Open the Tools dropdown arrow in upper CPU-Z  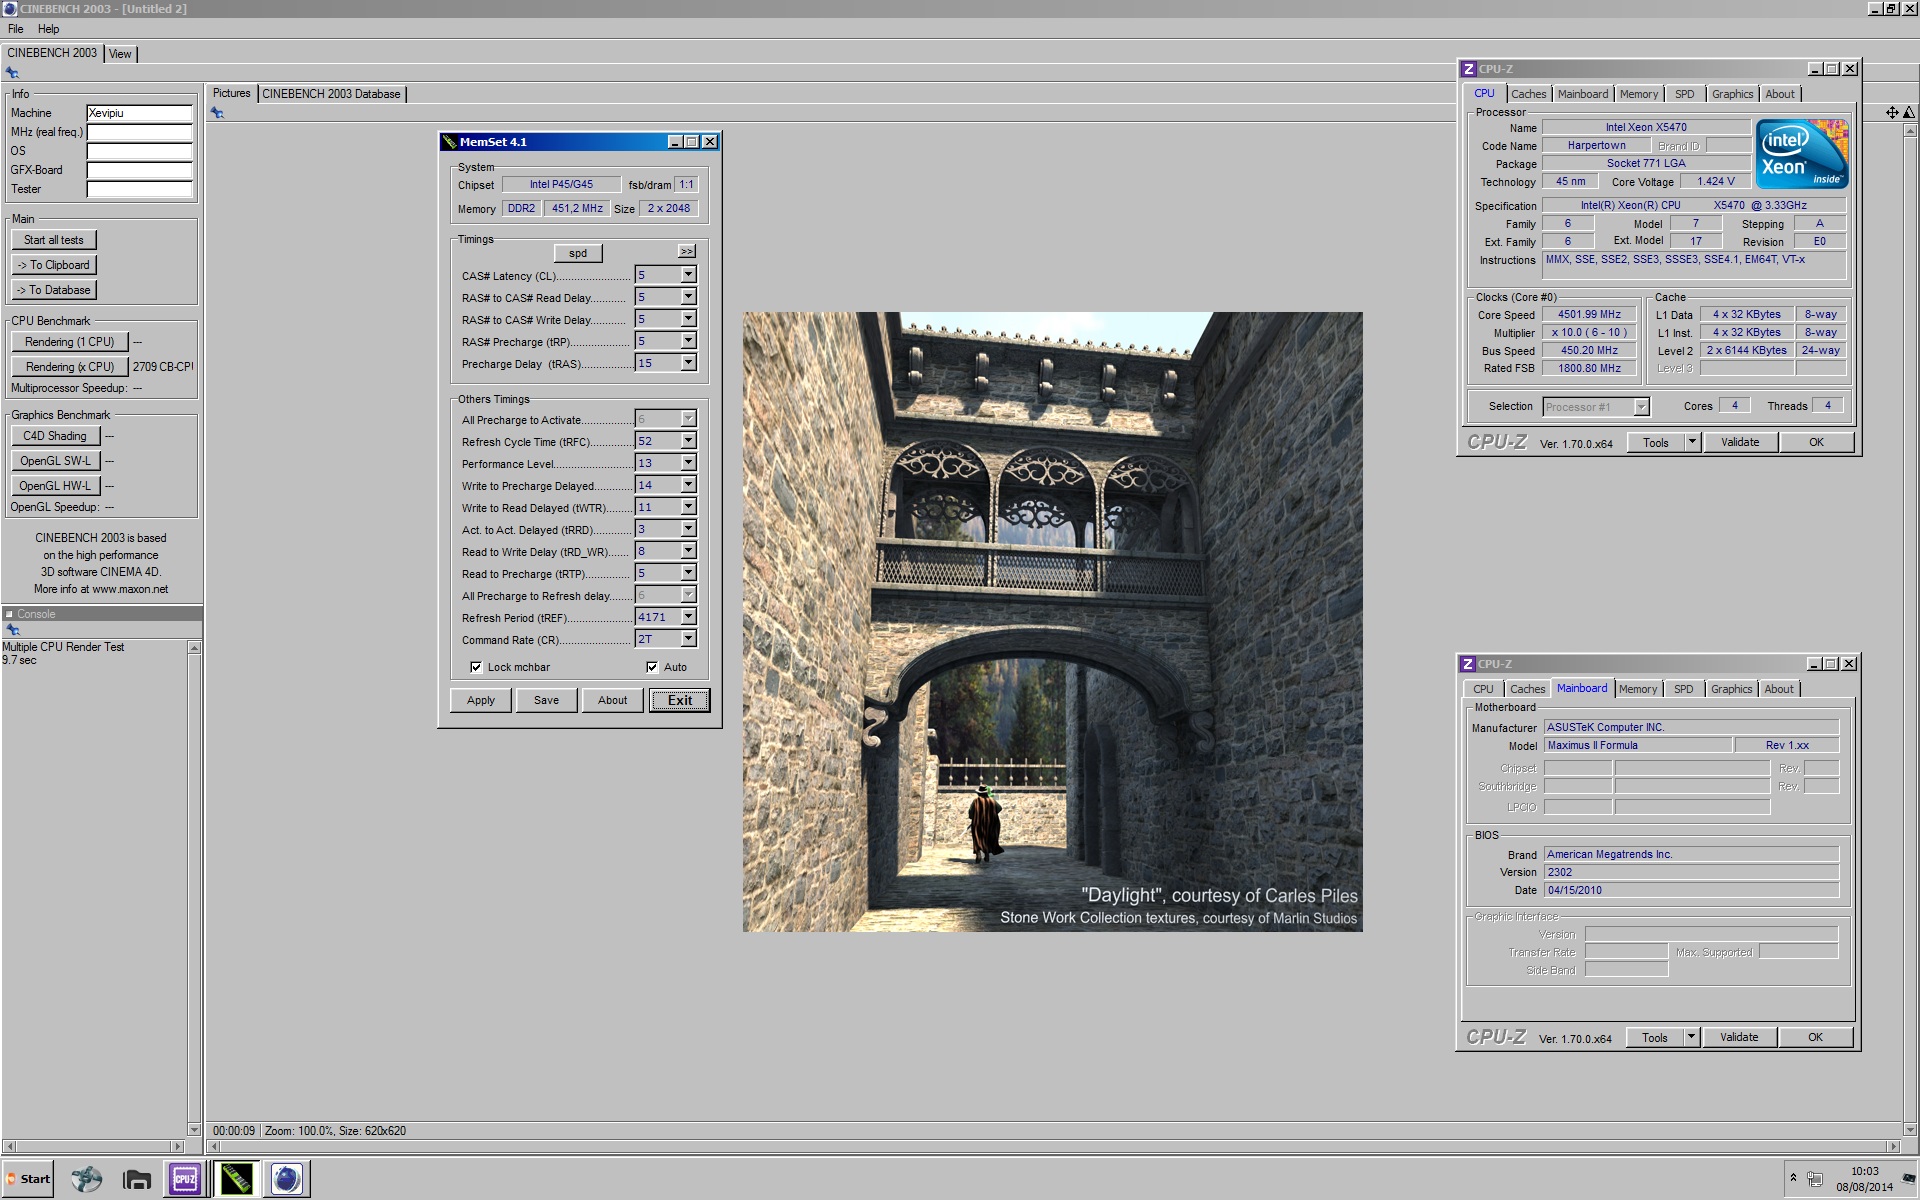click(1692, 442)
